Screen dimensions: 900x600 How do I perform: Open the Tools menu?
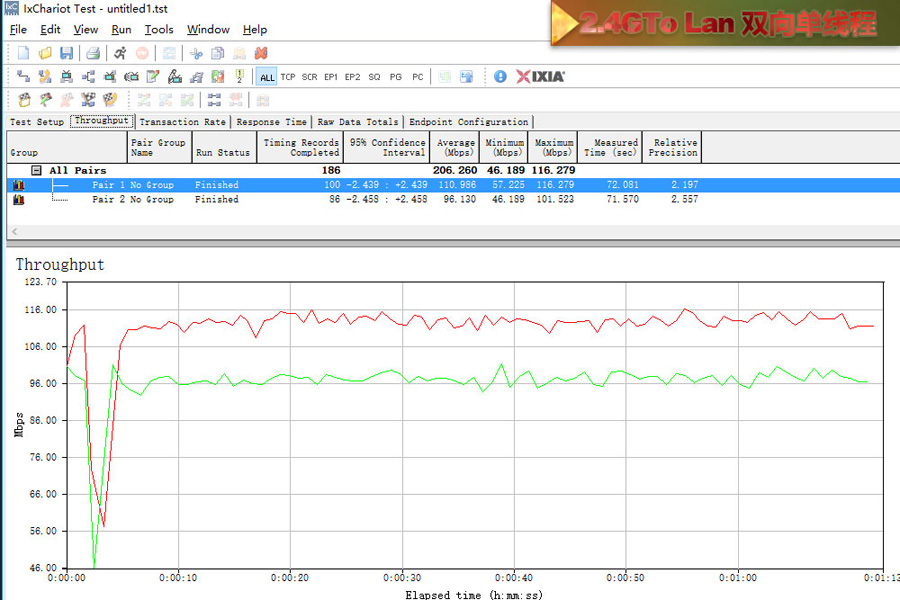click(158, 30)
